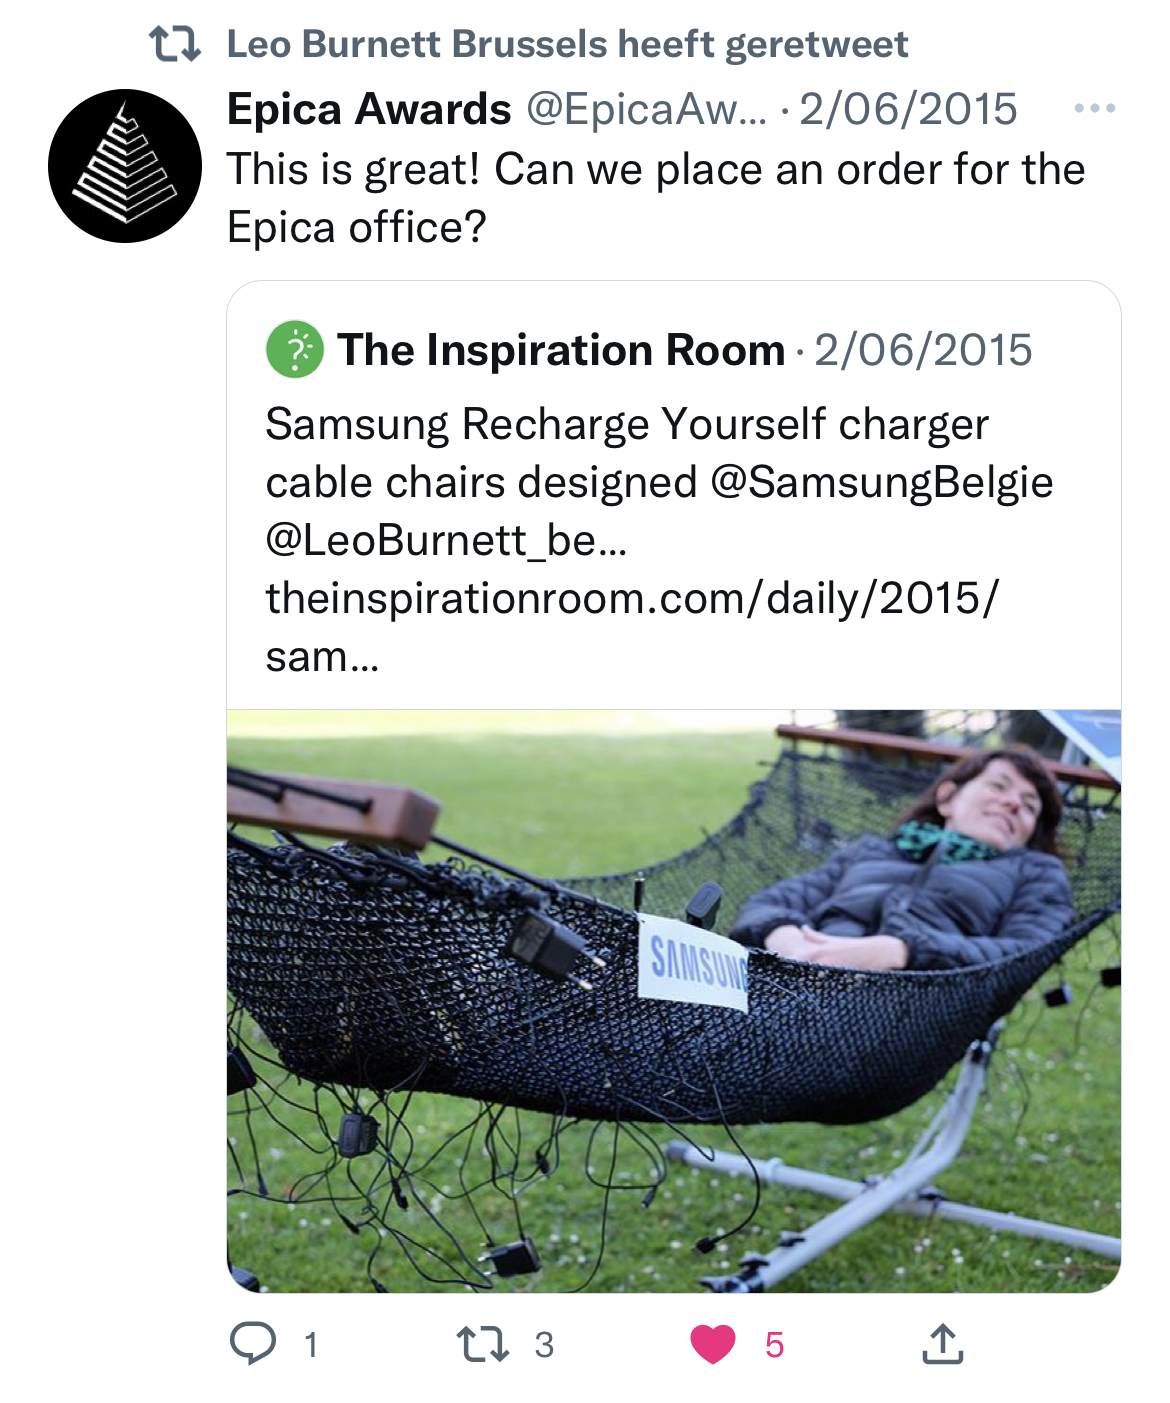Click The Inspiration Room account name
Screen dimensions: 1170x1403
561,350
